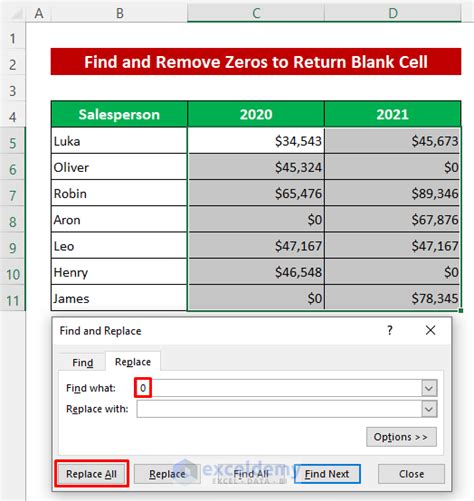The width and height of the screenshot is (474, 501).
Task: Click cell with $65,476
Action: (x=256, y=193)
